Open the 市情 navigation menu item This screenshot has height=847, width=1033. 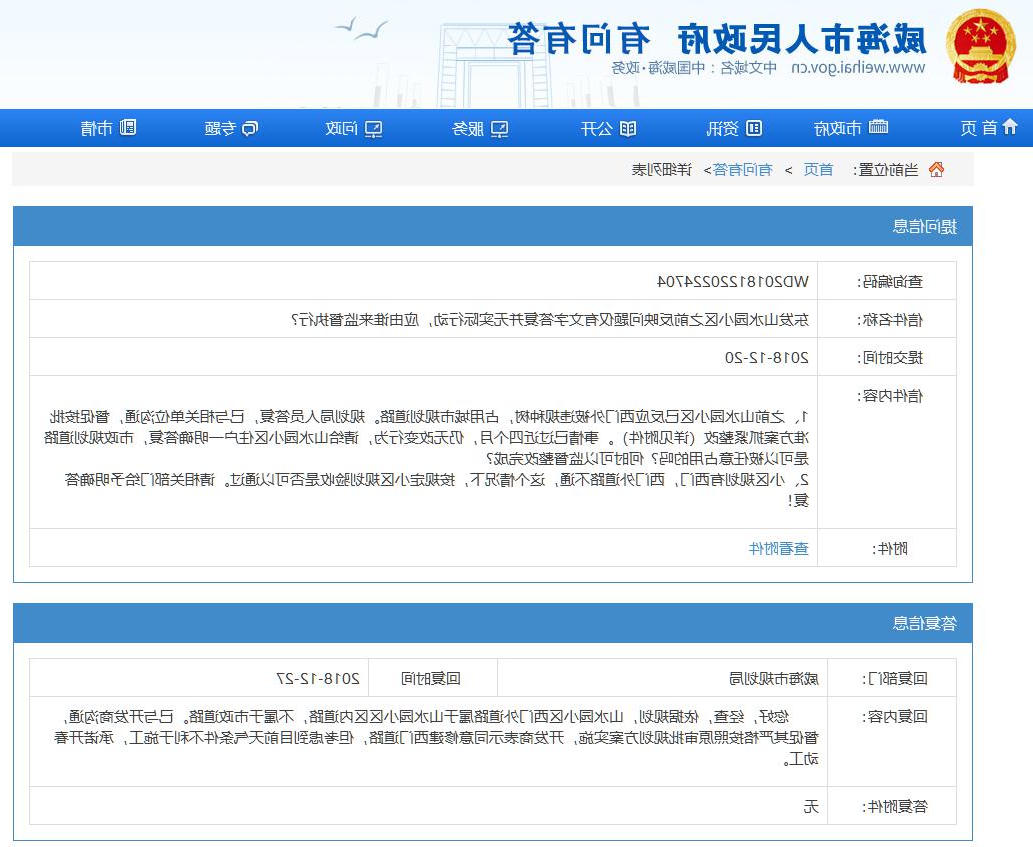(109, 128)
